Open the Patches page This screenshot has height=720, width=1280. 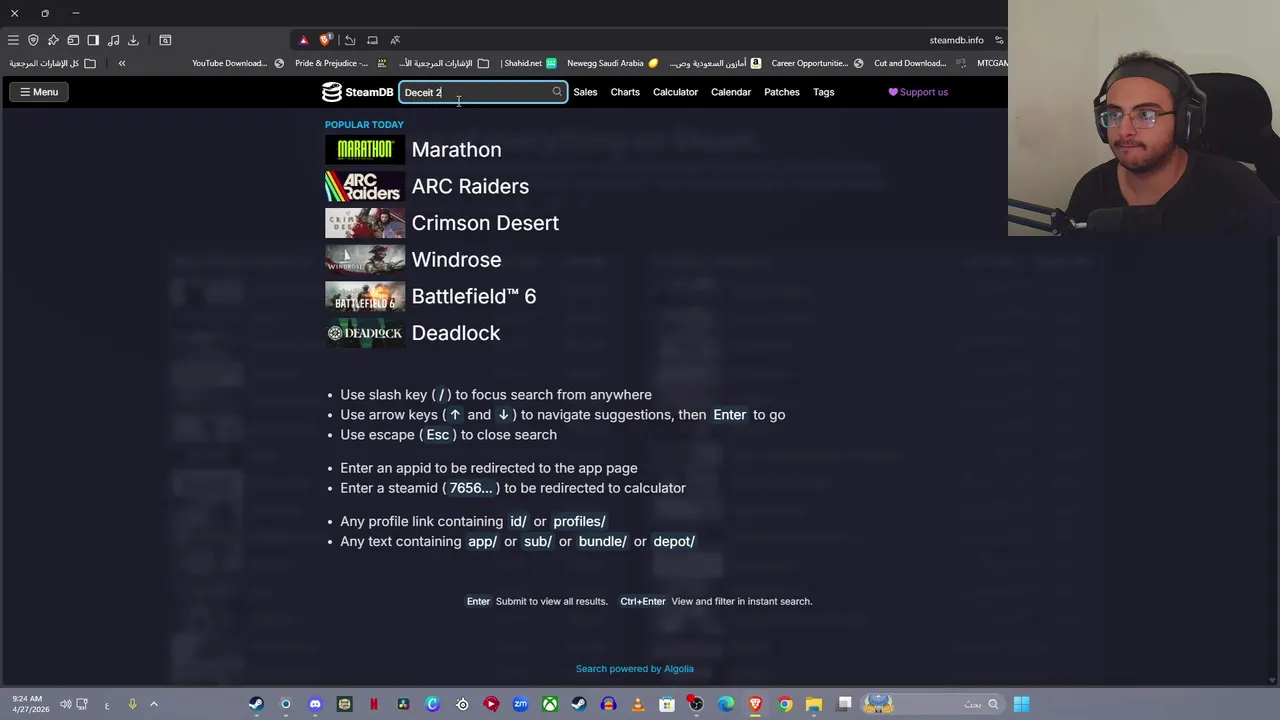(782, 92)
